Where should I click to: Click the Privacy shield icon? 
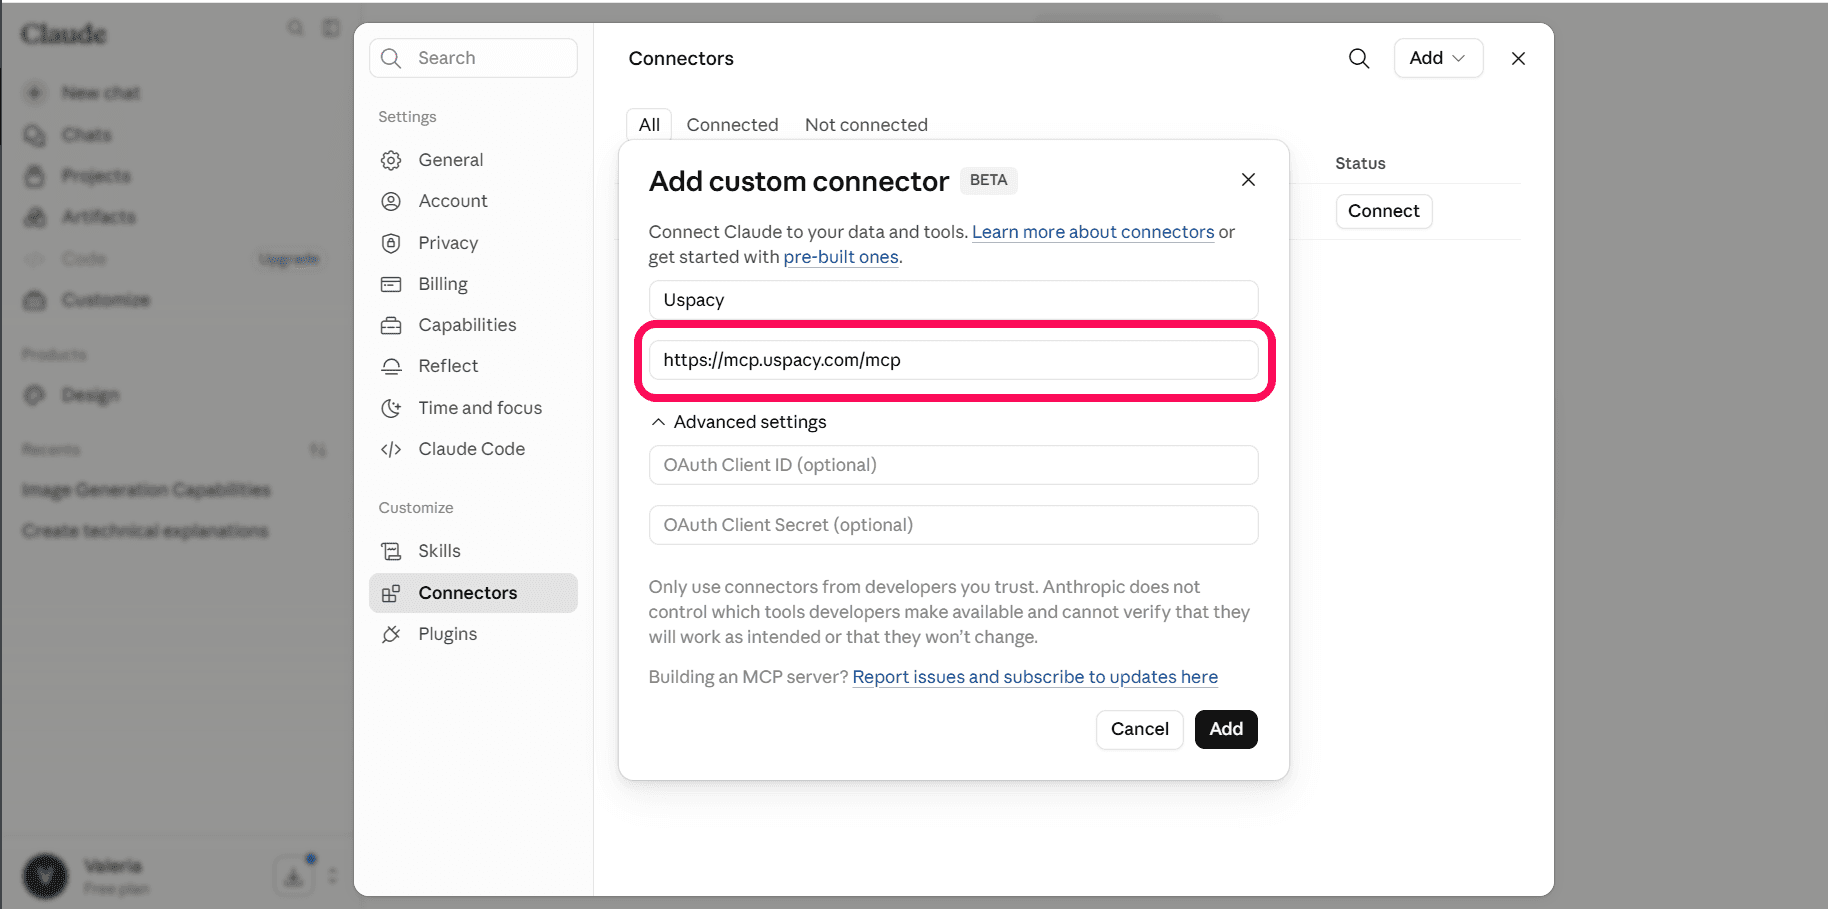391,243
